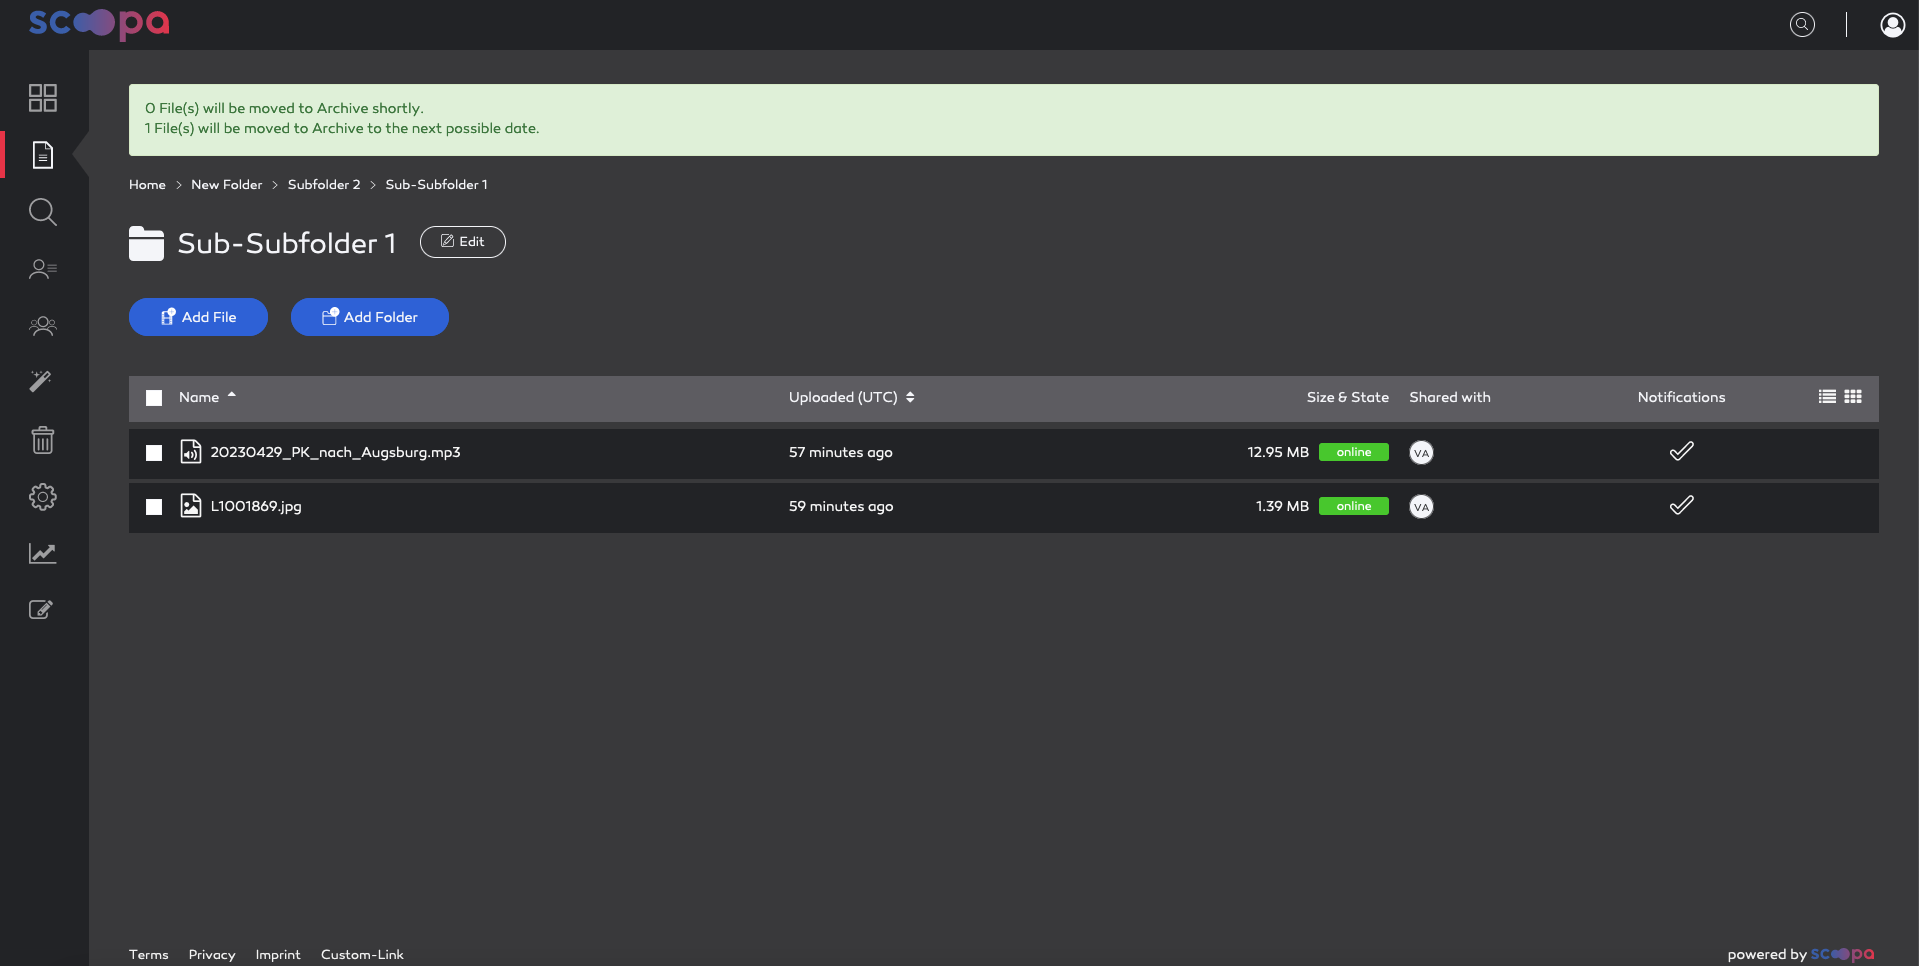Open the search magnifier in sidebar

pos(43,212)
